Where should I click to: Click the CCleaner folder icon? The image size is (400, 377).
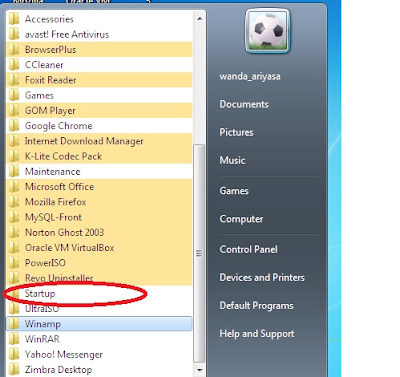pos(14,65)
